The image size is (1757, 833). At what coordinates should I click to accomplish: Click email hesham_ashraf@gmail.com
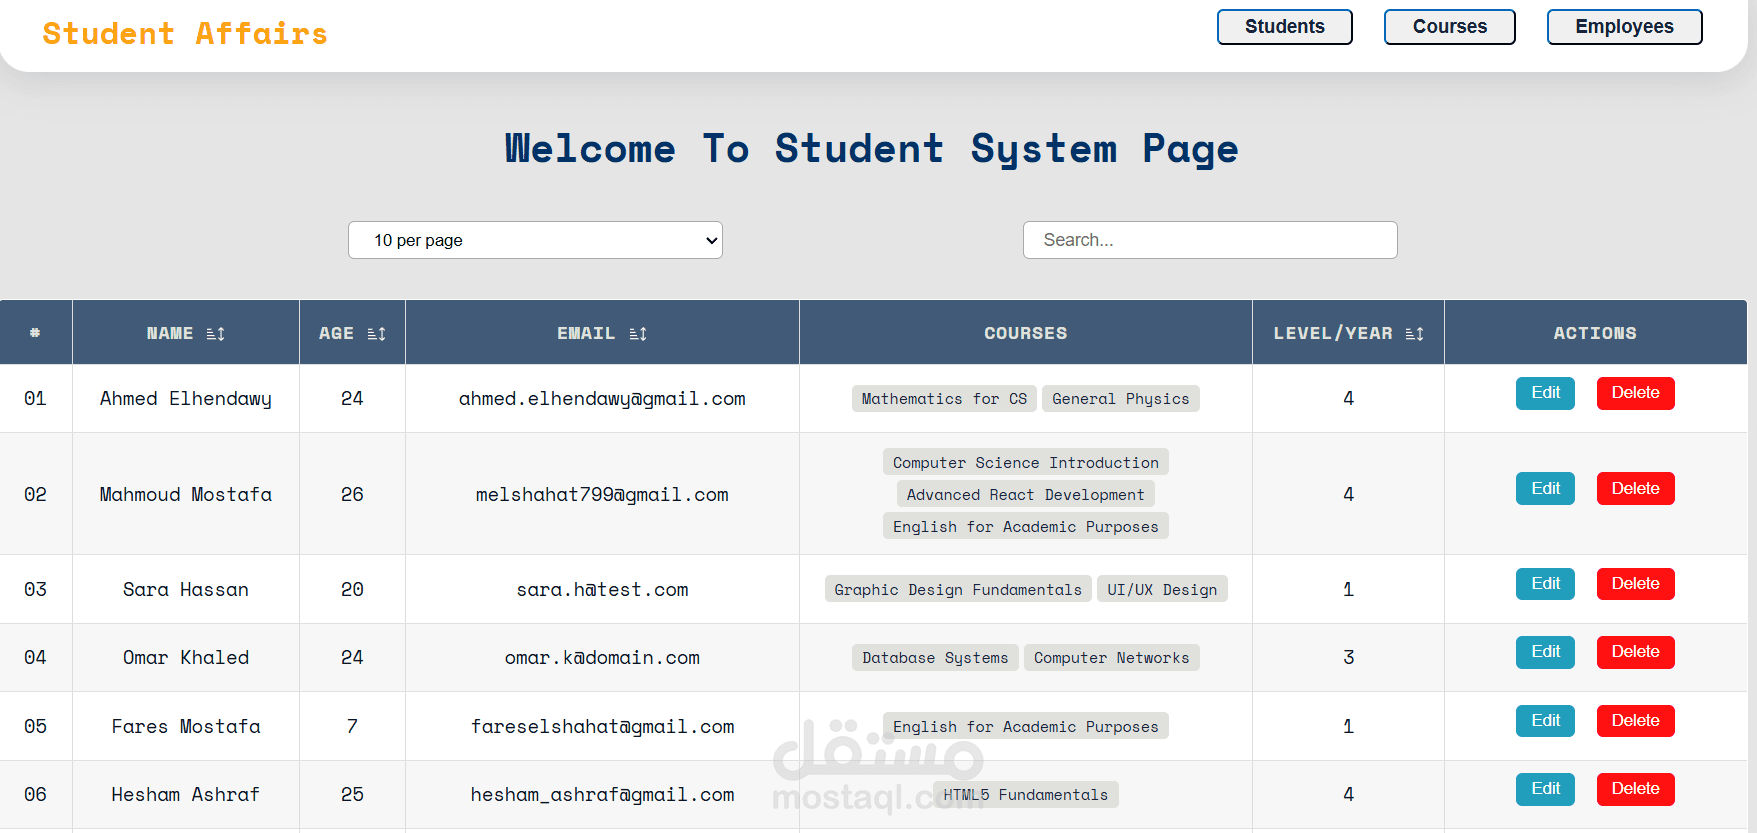tap(602, 795)
